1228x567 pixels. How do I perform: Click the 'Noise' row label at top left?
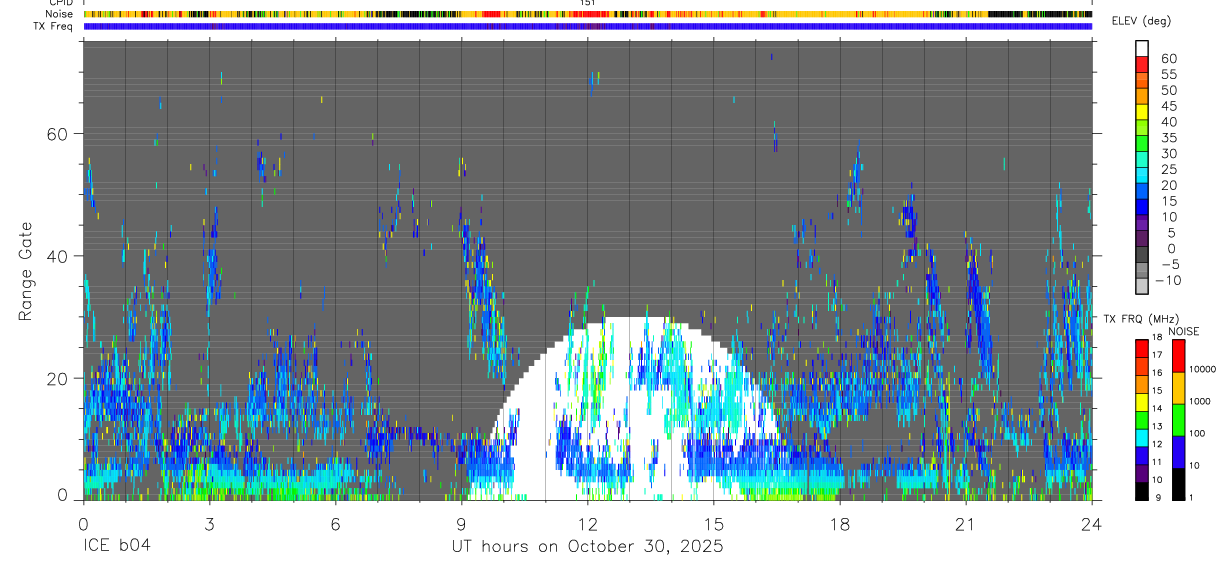[x=61, y=14]
